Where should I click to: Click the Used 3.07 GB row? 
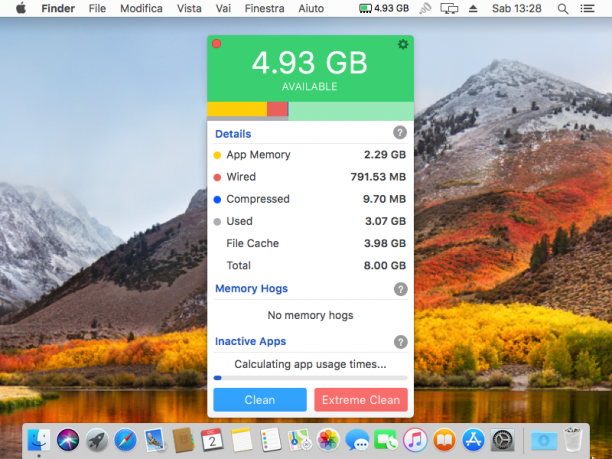310,221
